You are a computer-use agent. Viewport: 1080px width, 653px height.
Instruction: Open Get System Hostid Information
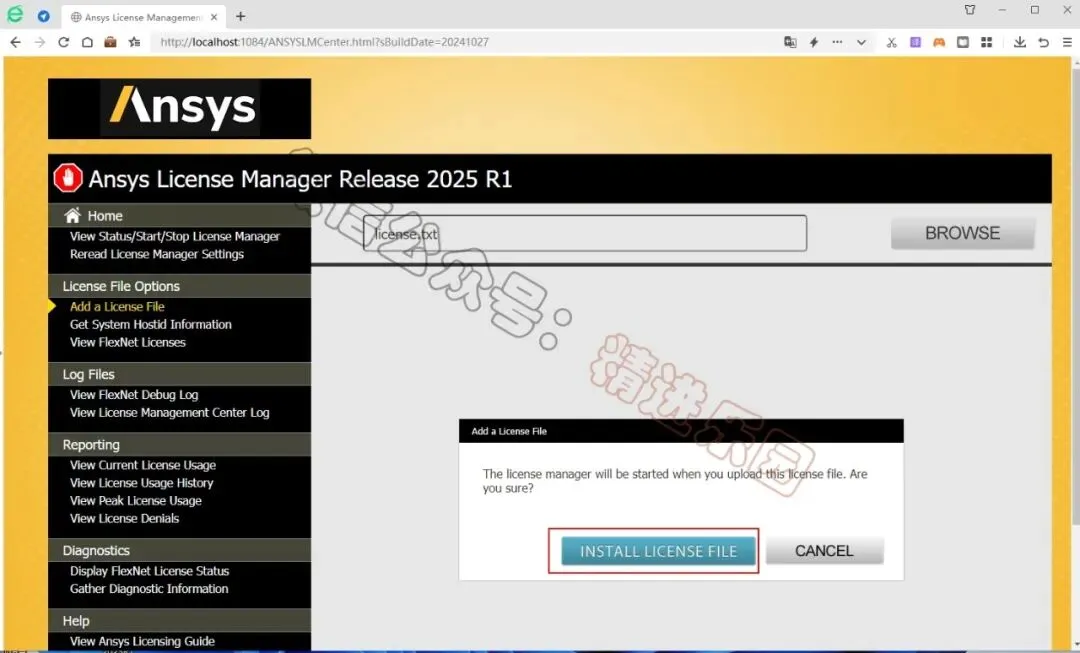150,324
